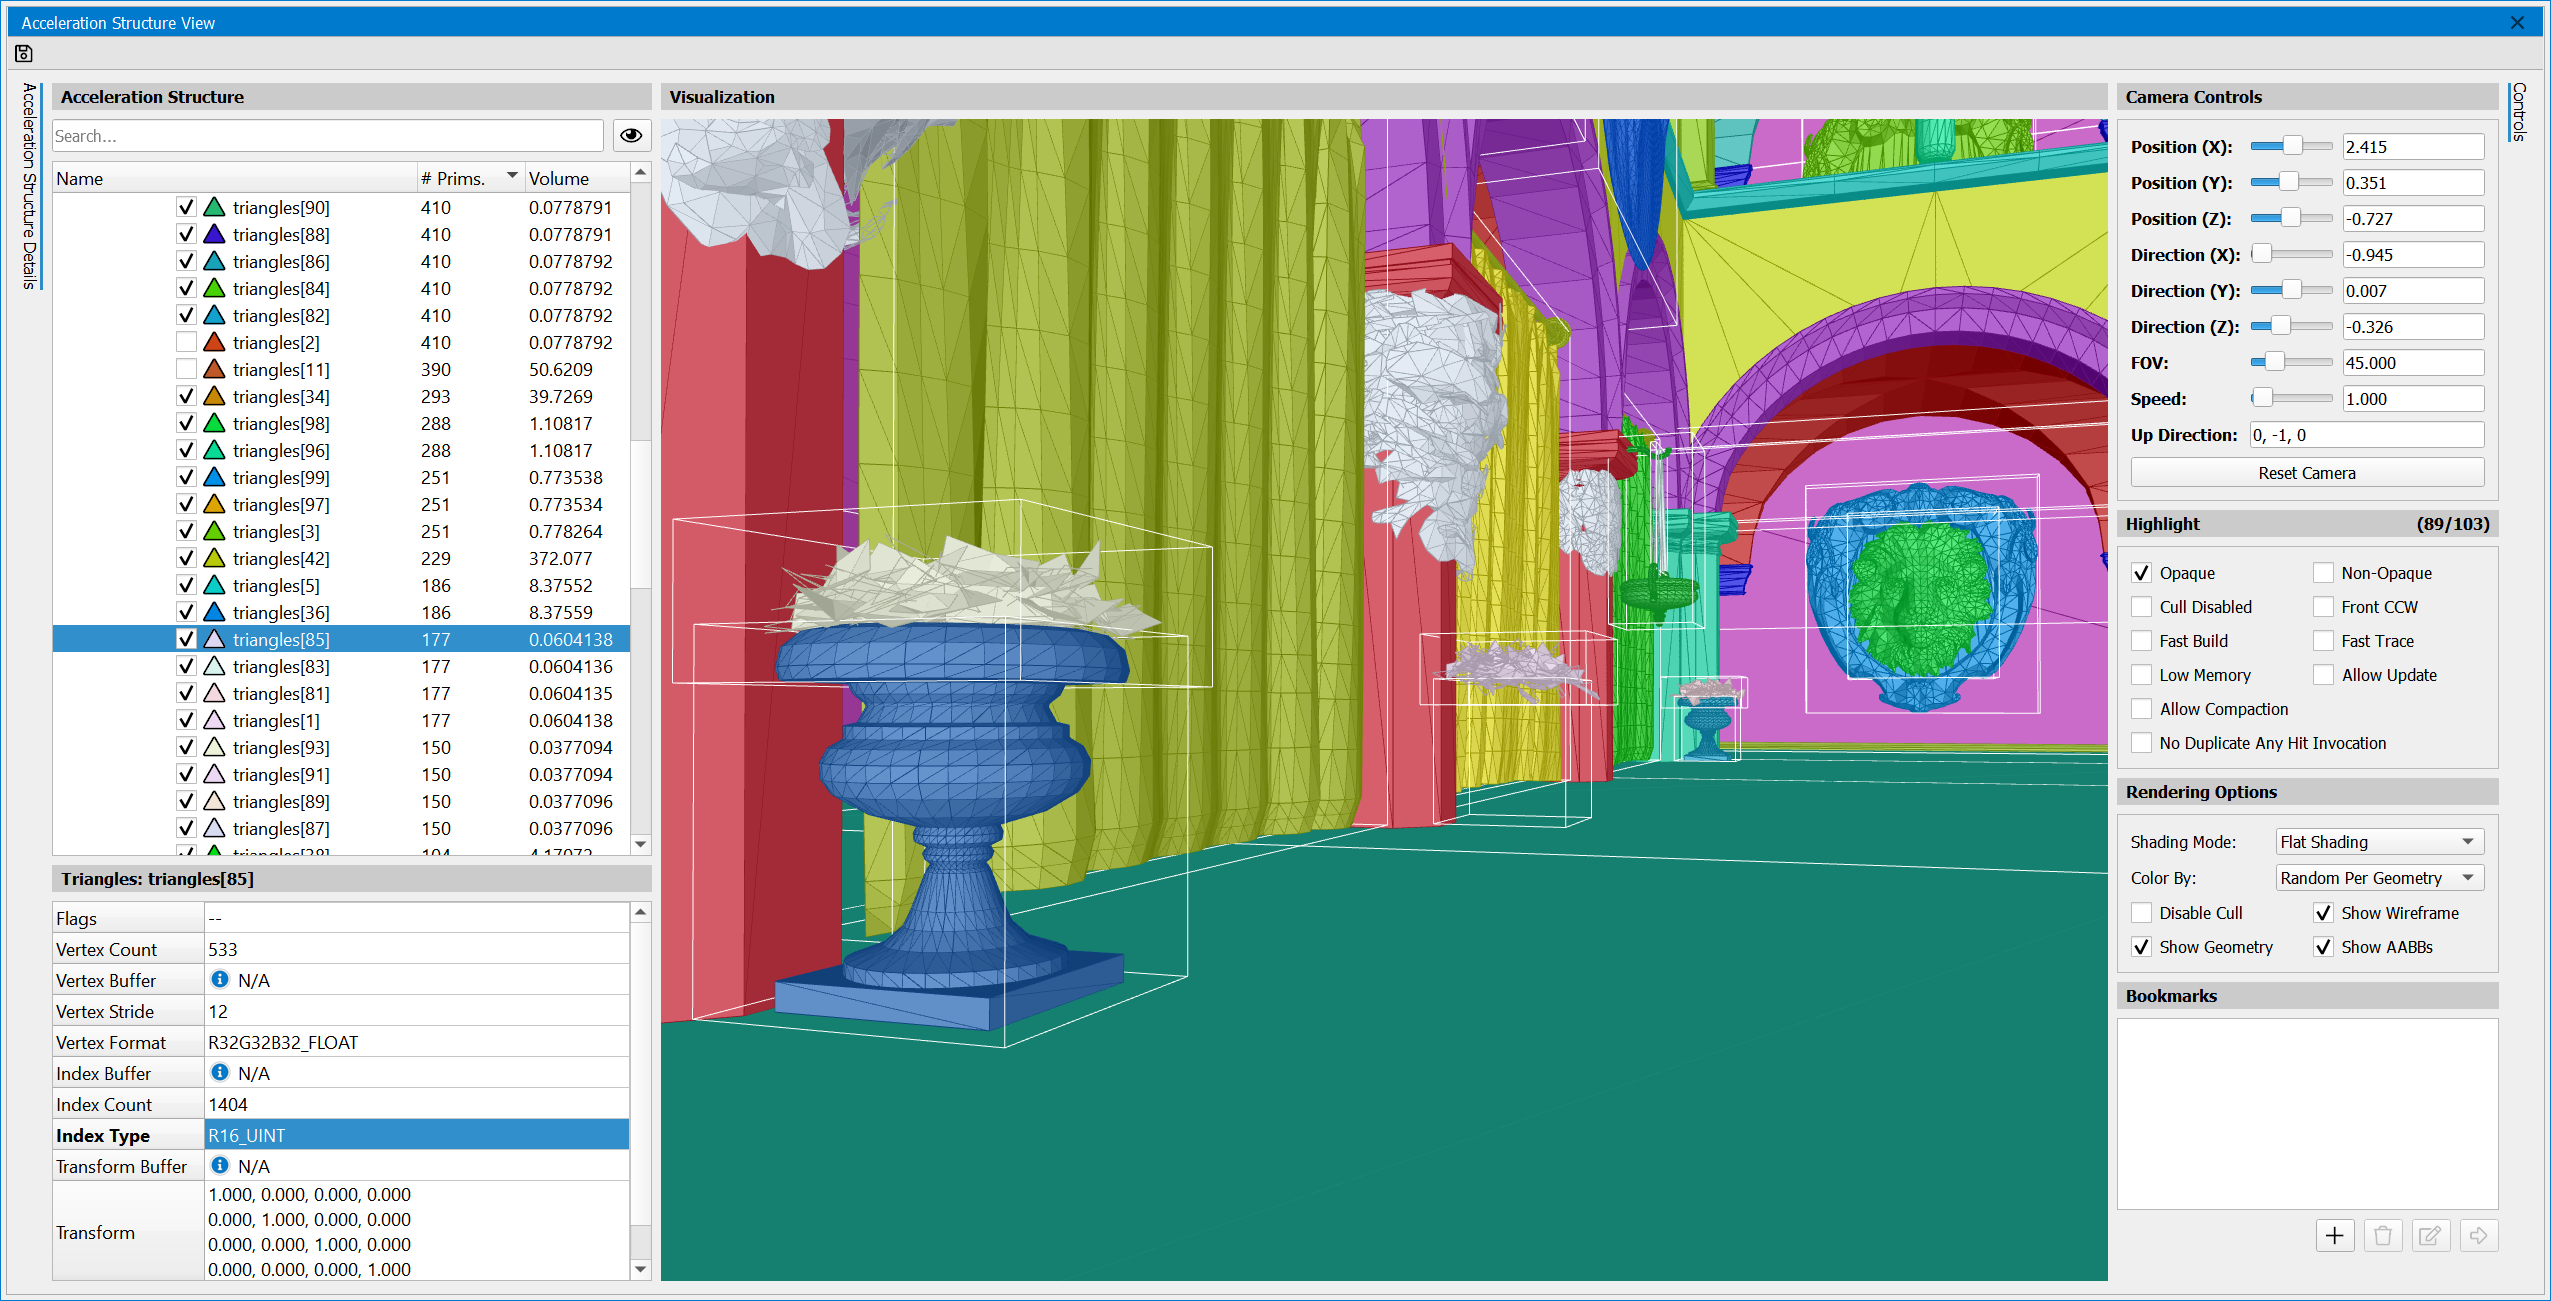Click the Transform Buffer info icon
Screen dimensions: 2551x1301
(x=220, y=1166)
